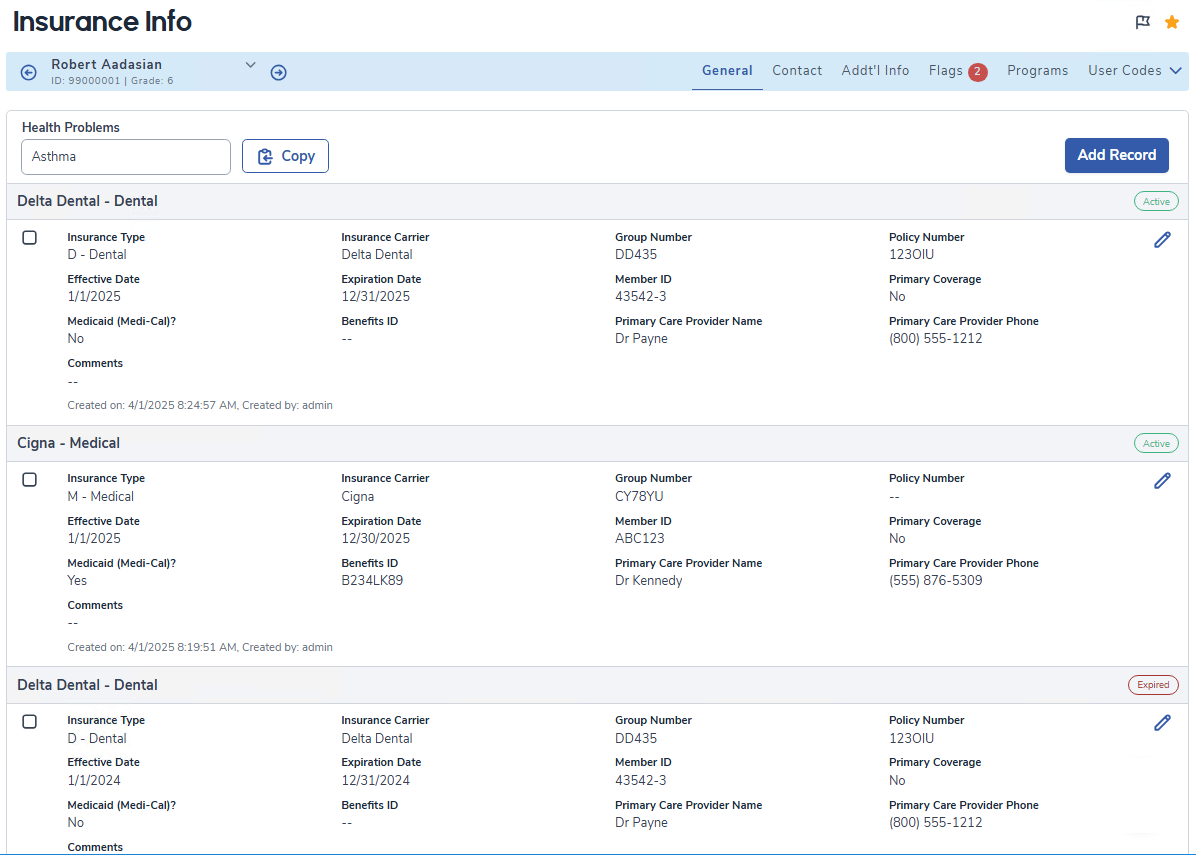
Task: Click the expiration date 12/31/2024
Action: coord(376,780)
